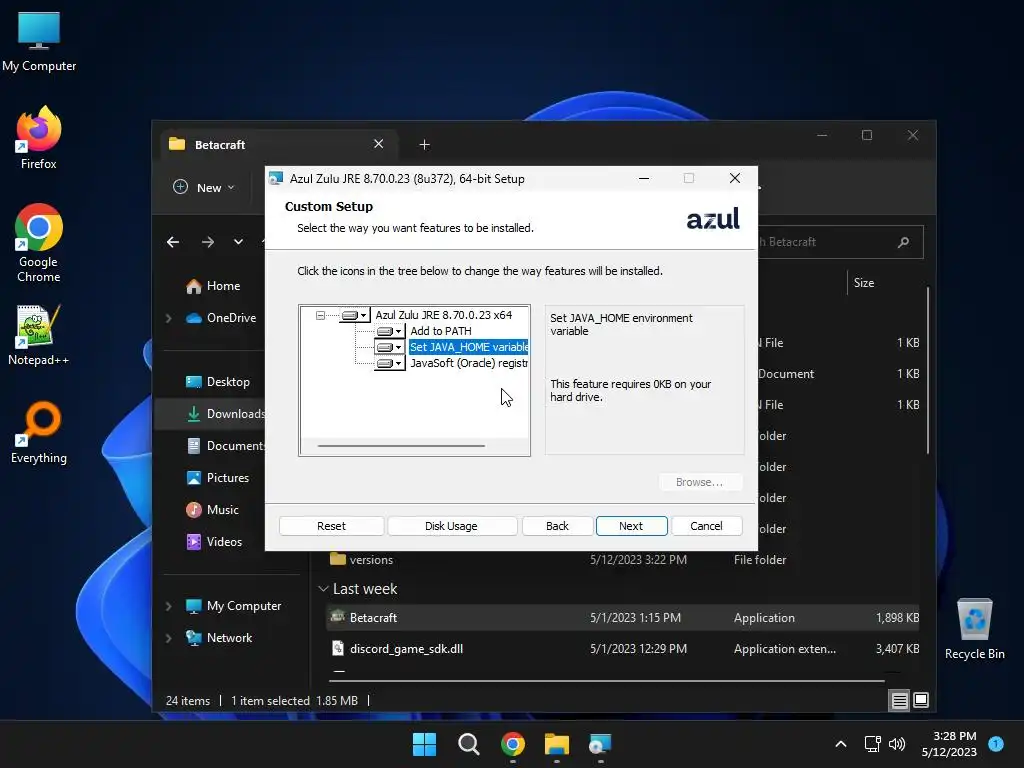Expand My Computer in the Explorer sidebar
This screenshot has height=768, width=1024.
(x=168, y=606)
